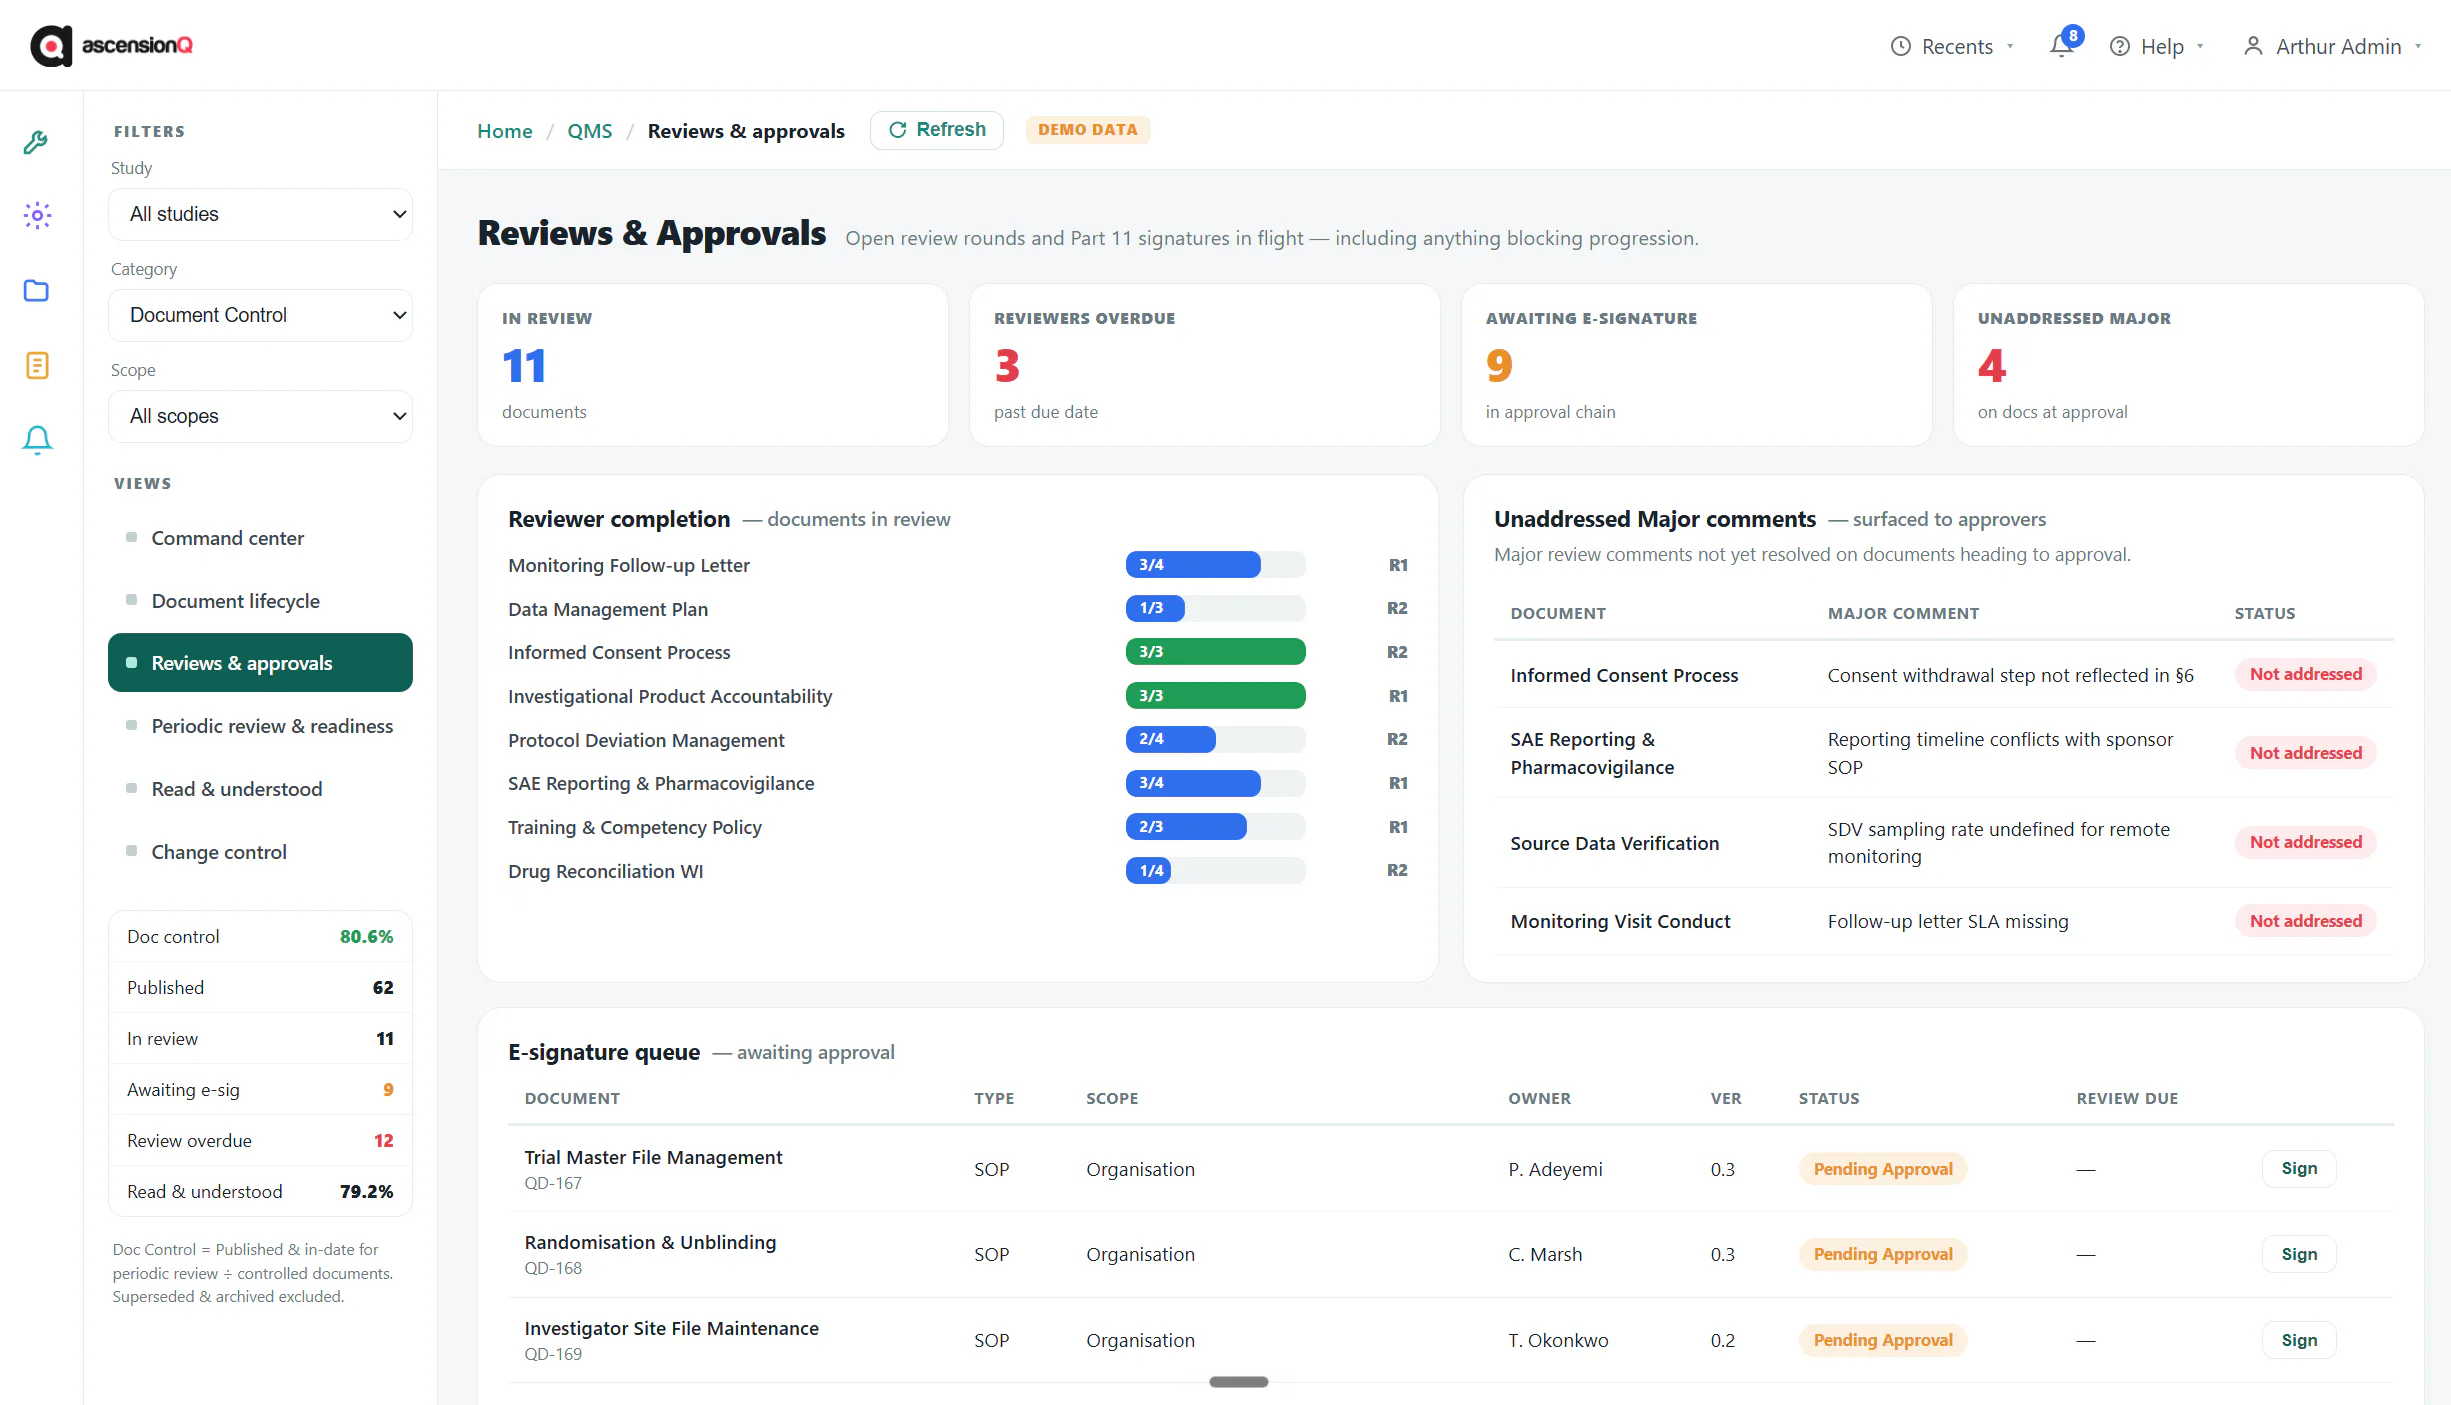Click Data Management Plan review row
The height and width of the screenshot is (1405, 2451).
[958, 609]
